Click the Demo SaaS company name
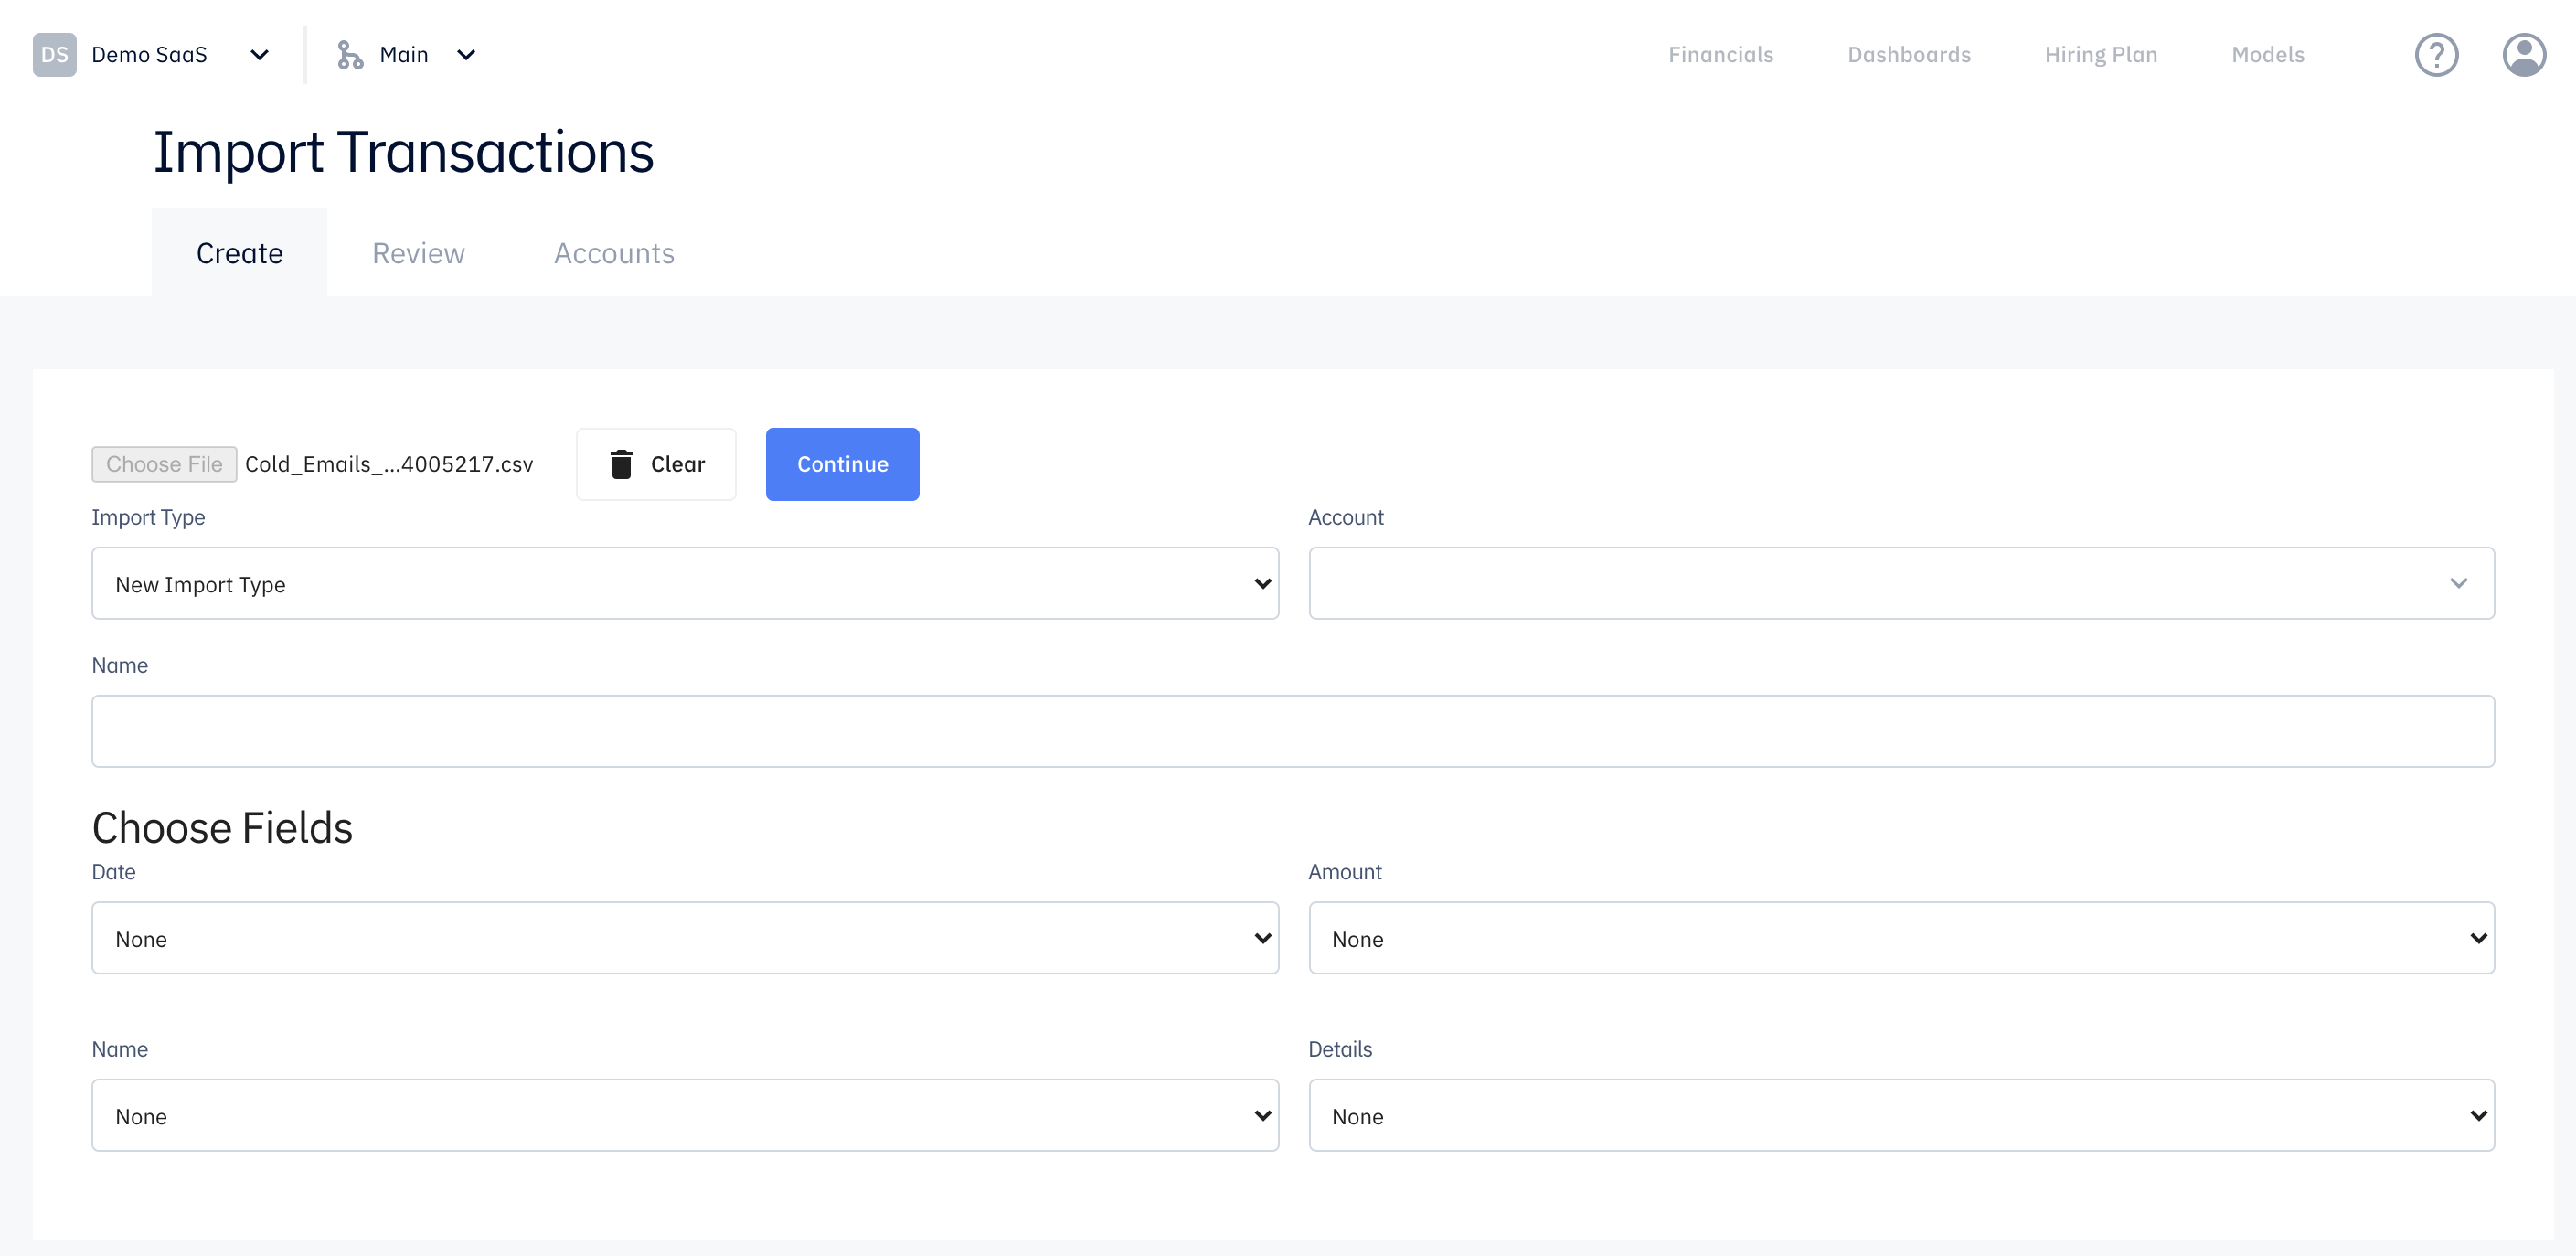2576x1256 pixels. 149,55
